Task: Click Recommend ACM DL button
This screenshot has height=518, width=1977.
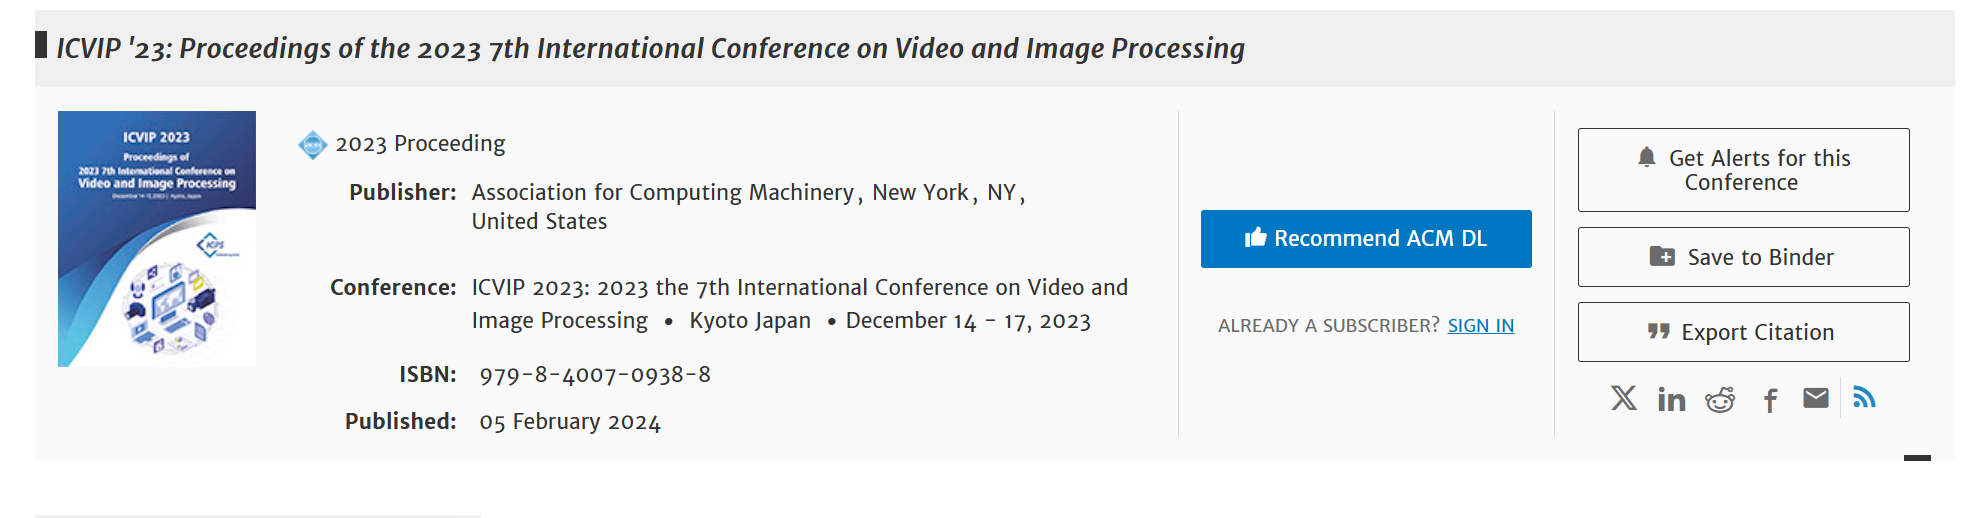Action: [x=1366, y=239]
